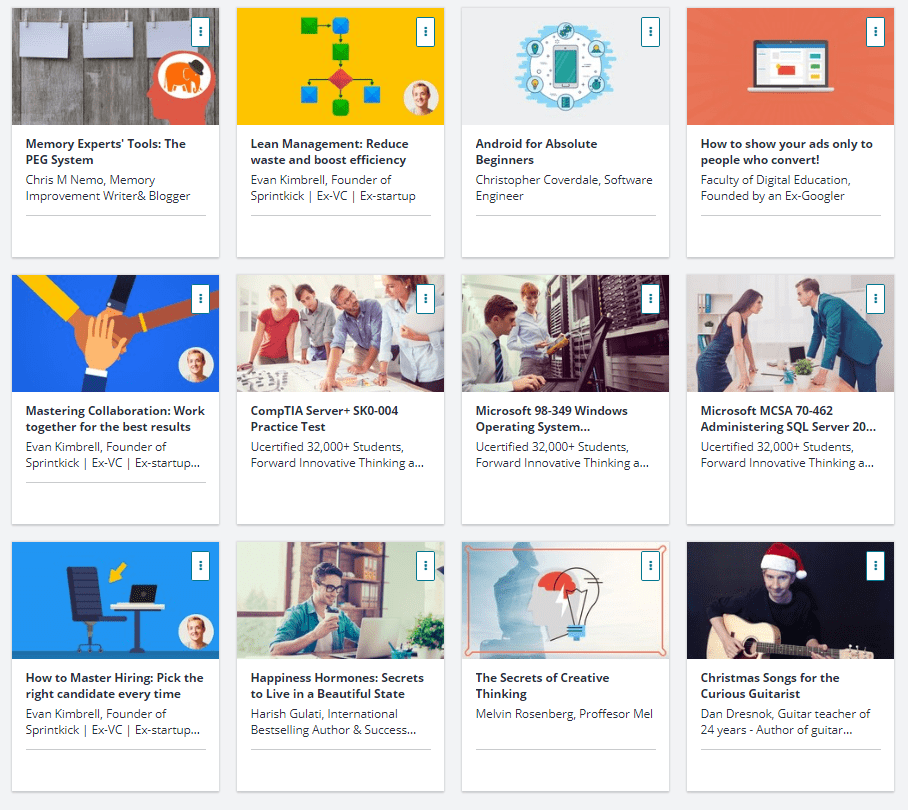
Task: Expand options for Microsoft MCSA 70-462 course
Action: coord(875,298)
